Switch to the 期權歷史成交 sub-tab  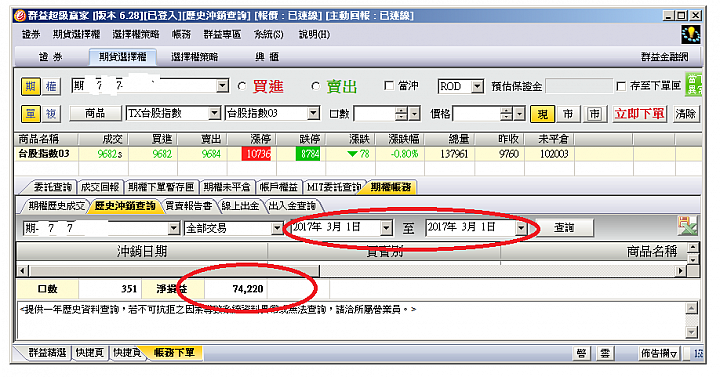point(56,206)
